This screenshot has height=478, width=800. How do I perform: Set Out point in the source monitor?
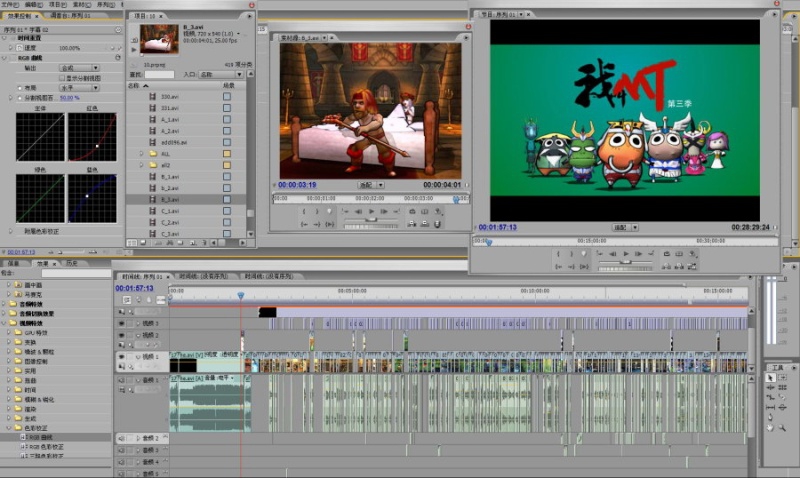tap(317, 211)
